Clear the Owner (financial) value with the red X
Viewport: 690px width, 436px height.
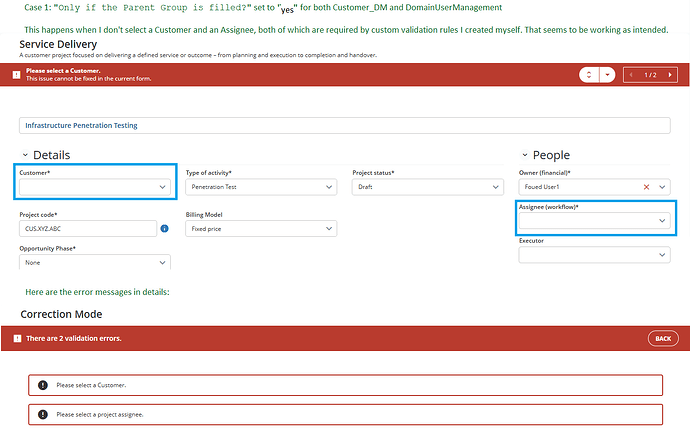point(646,187)
